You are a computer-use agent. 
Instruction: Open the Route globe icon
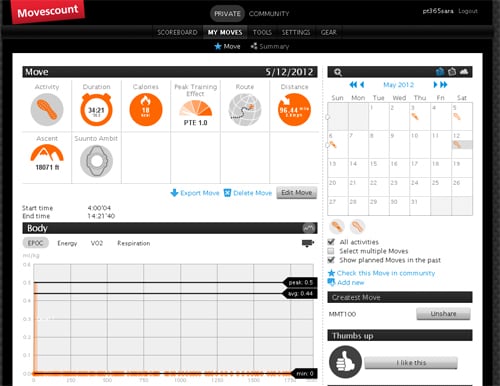(x=245, y=110)
